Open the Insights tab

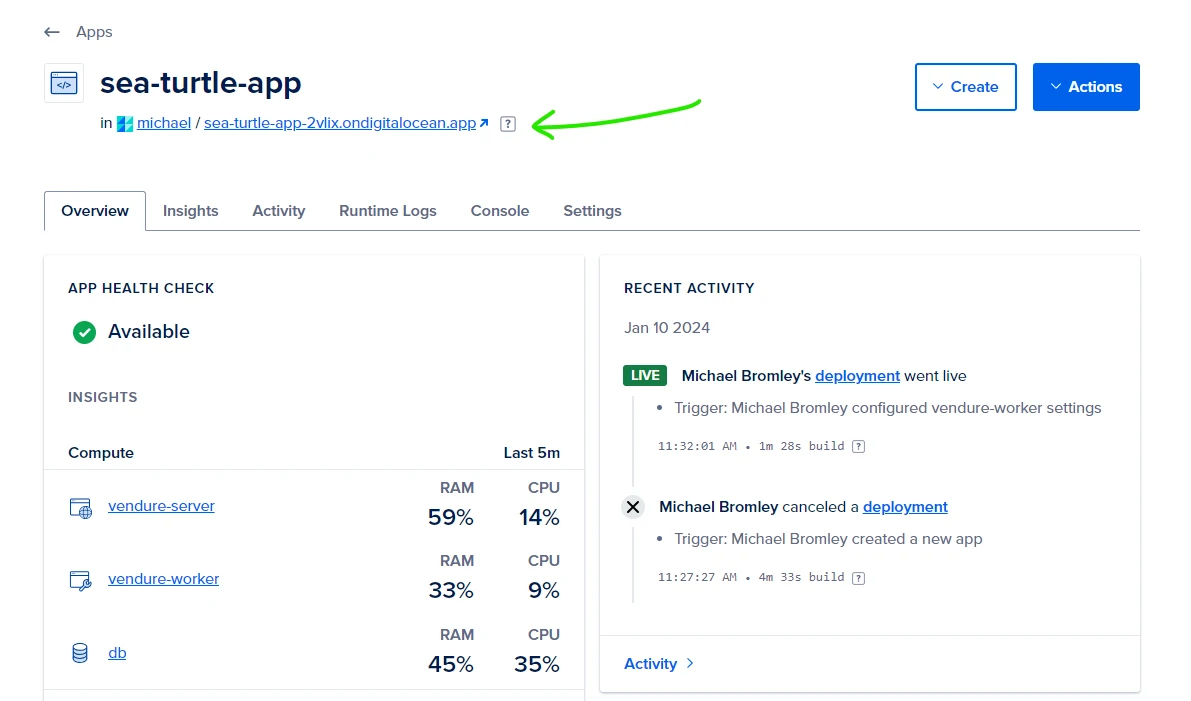click(x=190, y=211)
